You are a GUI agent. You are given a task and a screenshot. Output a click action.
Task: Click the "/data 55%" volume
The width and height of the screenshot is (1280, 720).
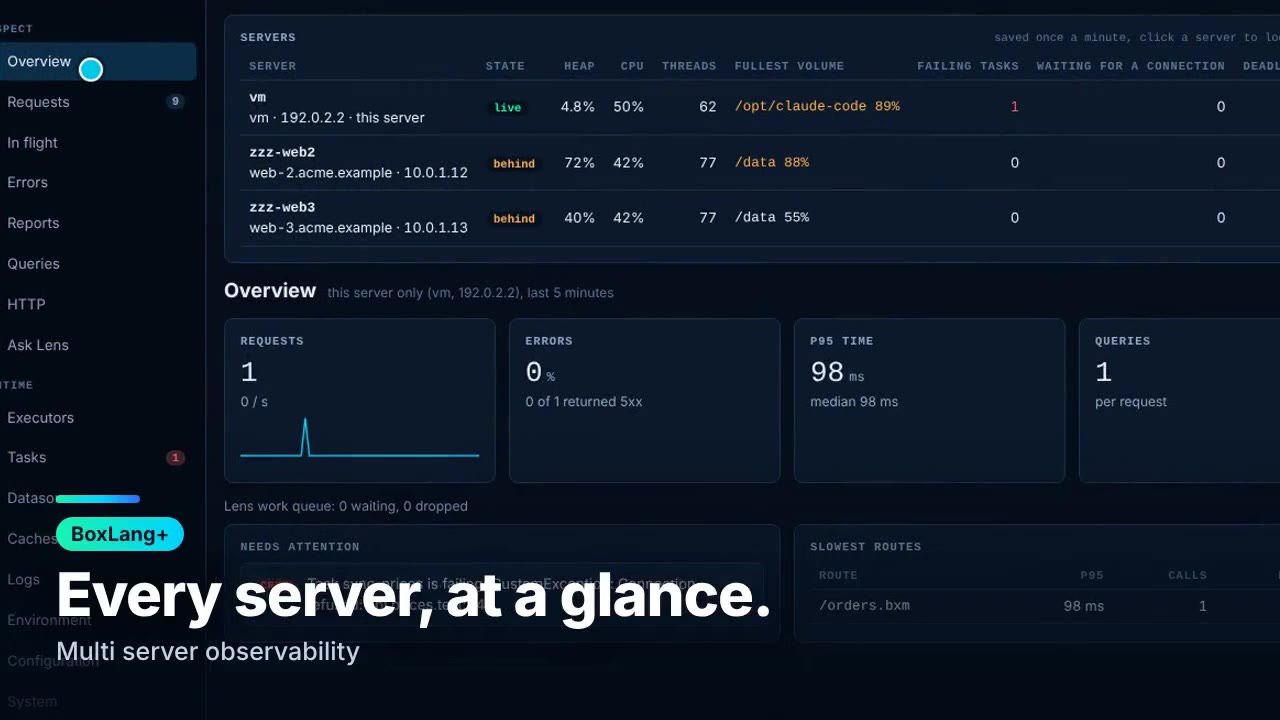click(x=772, y=217)
